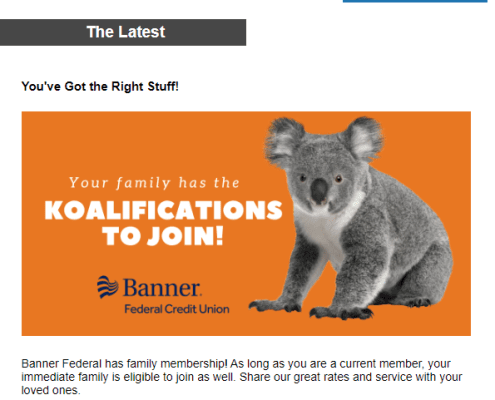Click the koala's white chest fur
The image size is (495, 400).
(322, 233)
